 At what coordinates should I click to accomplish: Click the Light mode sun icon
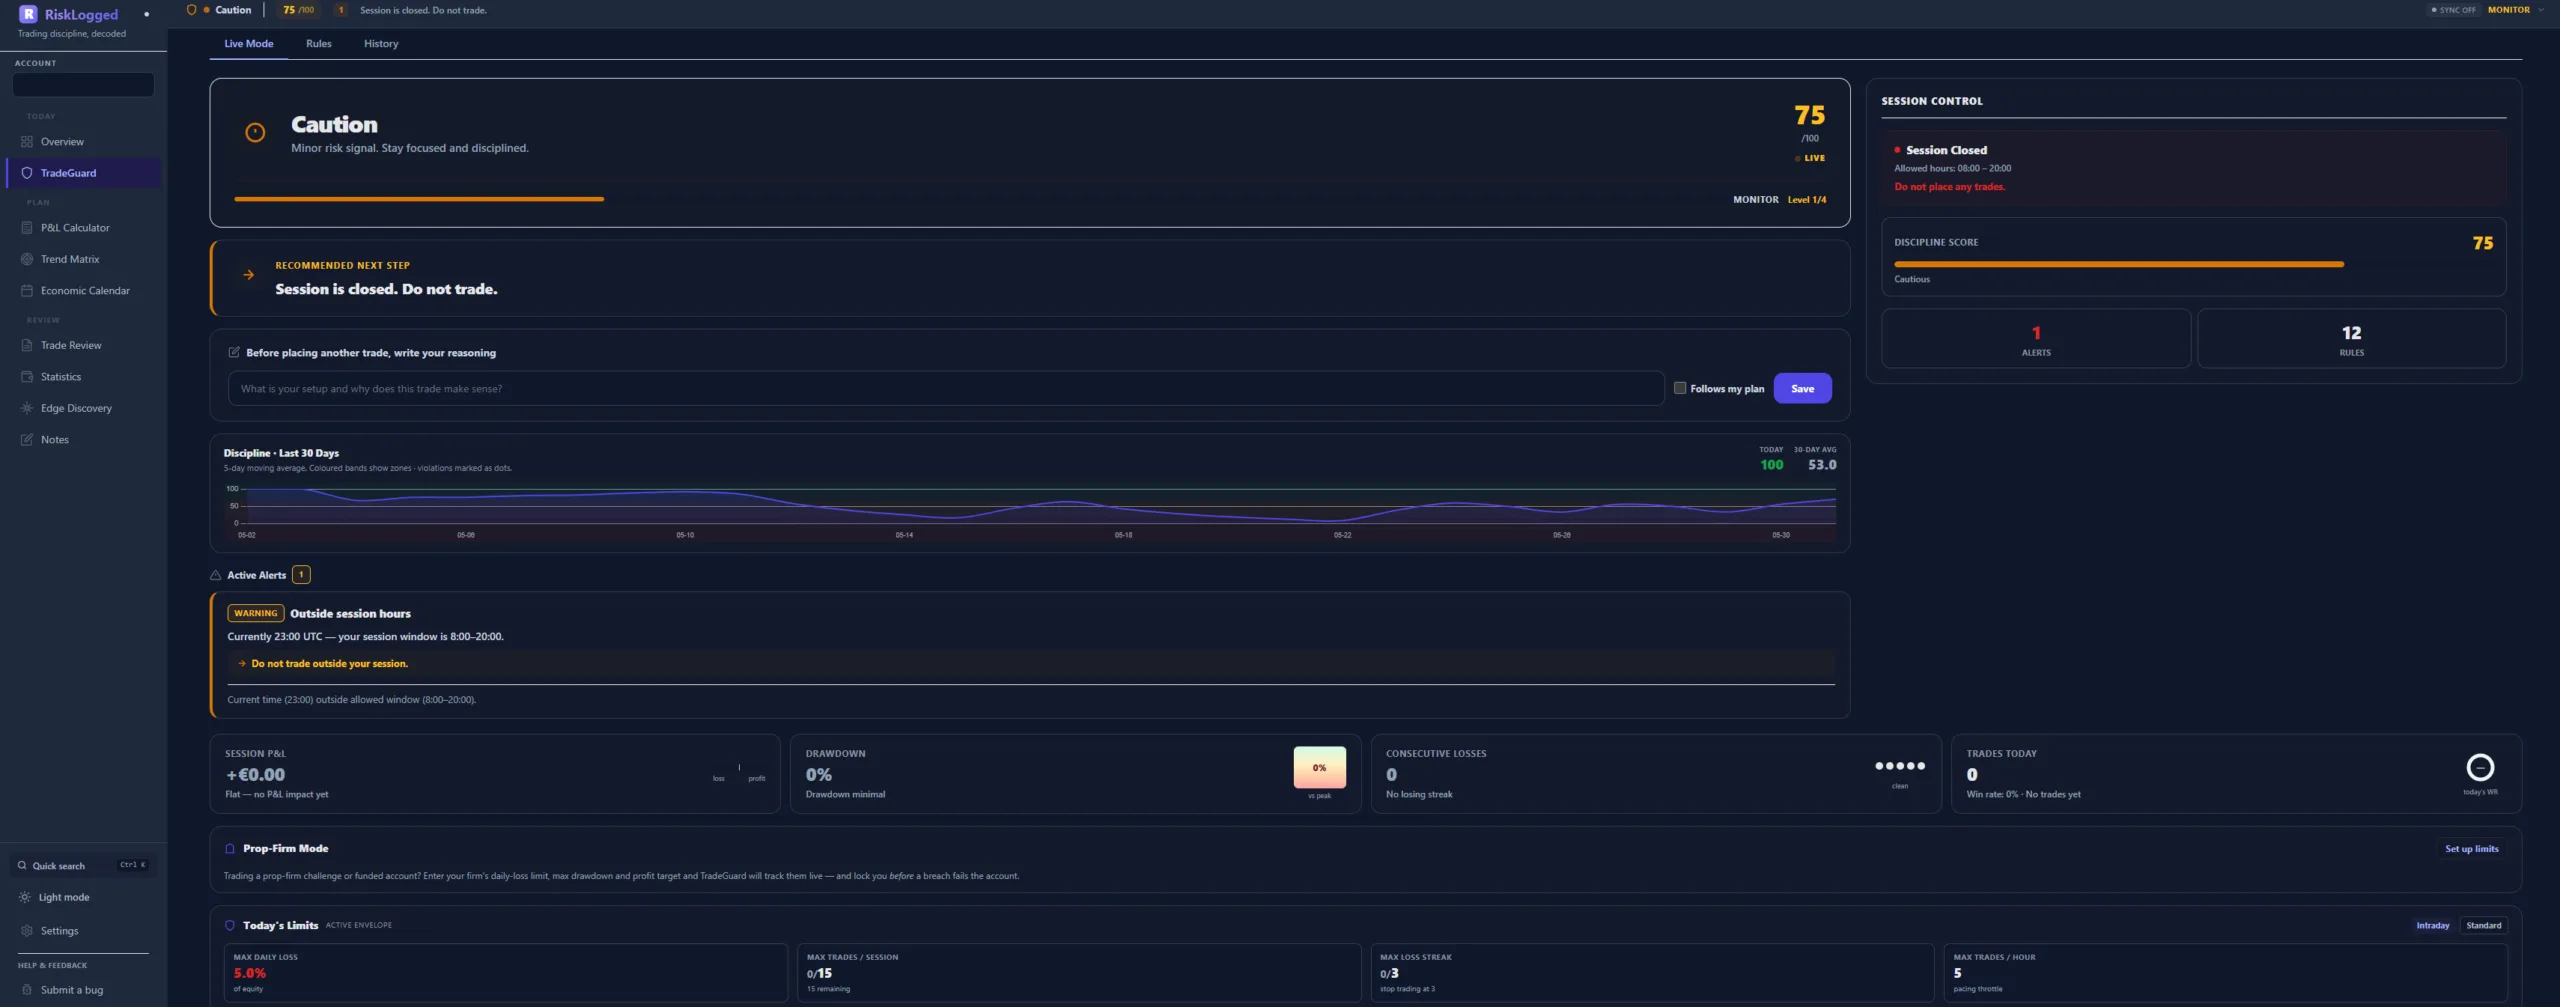pyautogui.click(x=25, y=898)
